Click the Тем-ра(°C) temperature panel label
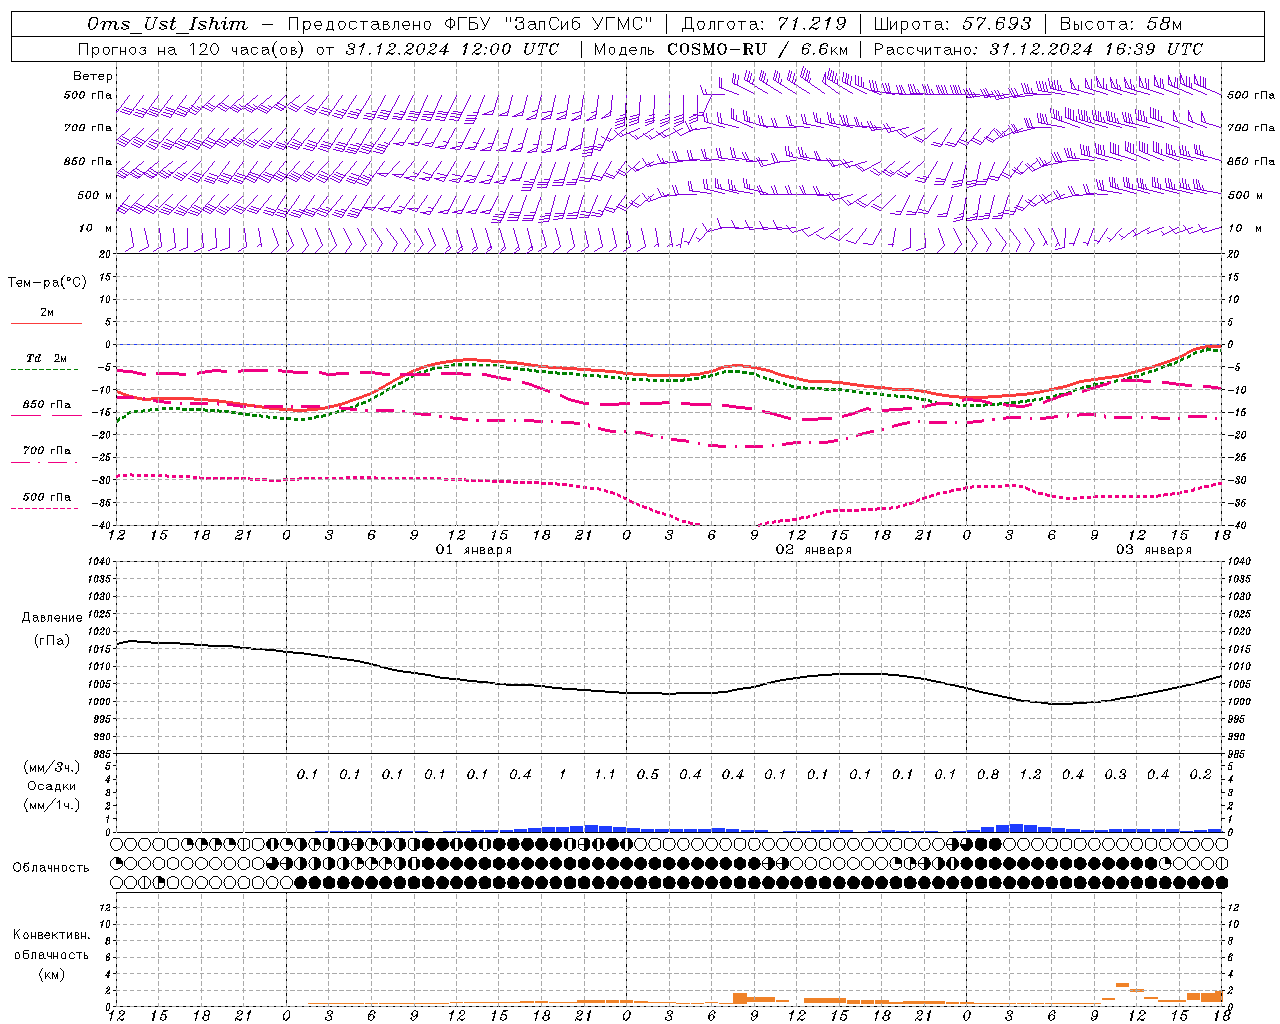The image size is (1280, 1024). click(x=47, y=283)
